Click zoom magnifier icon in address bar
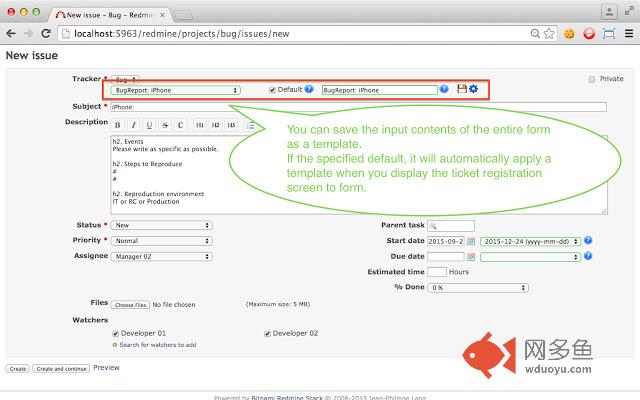The height and width of the screenshot is (400, 640). 535,33
